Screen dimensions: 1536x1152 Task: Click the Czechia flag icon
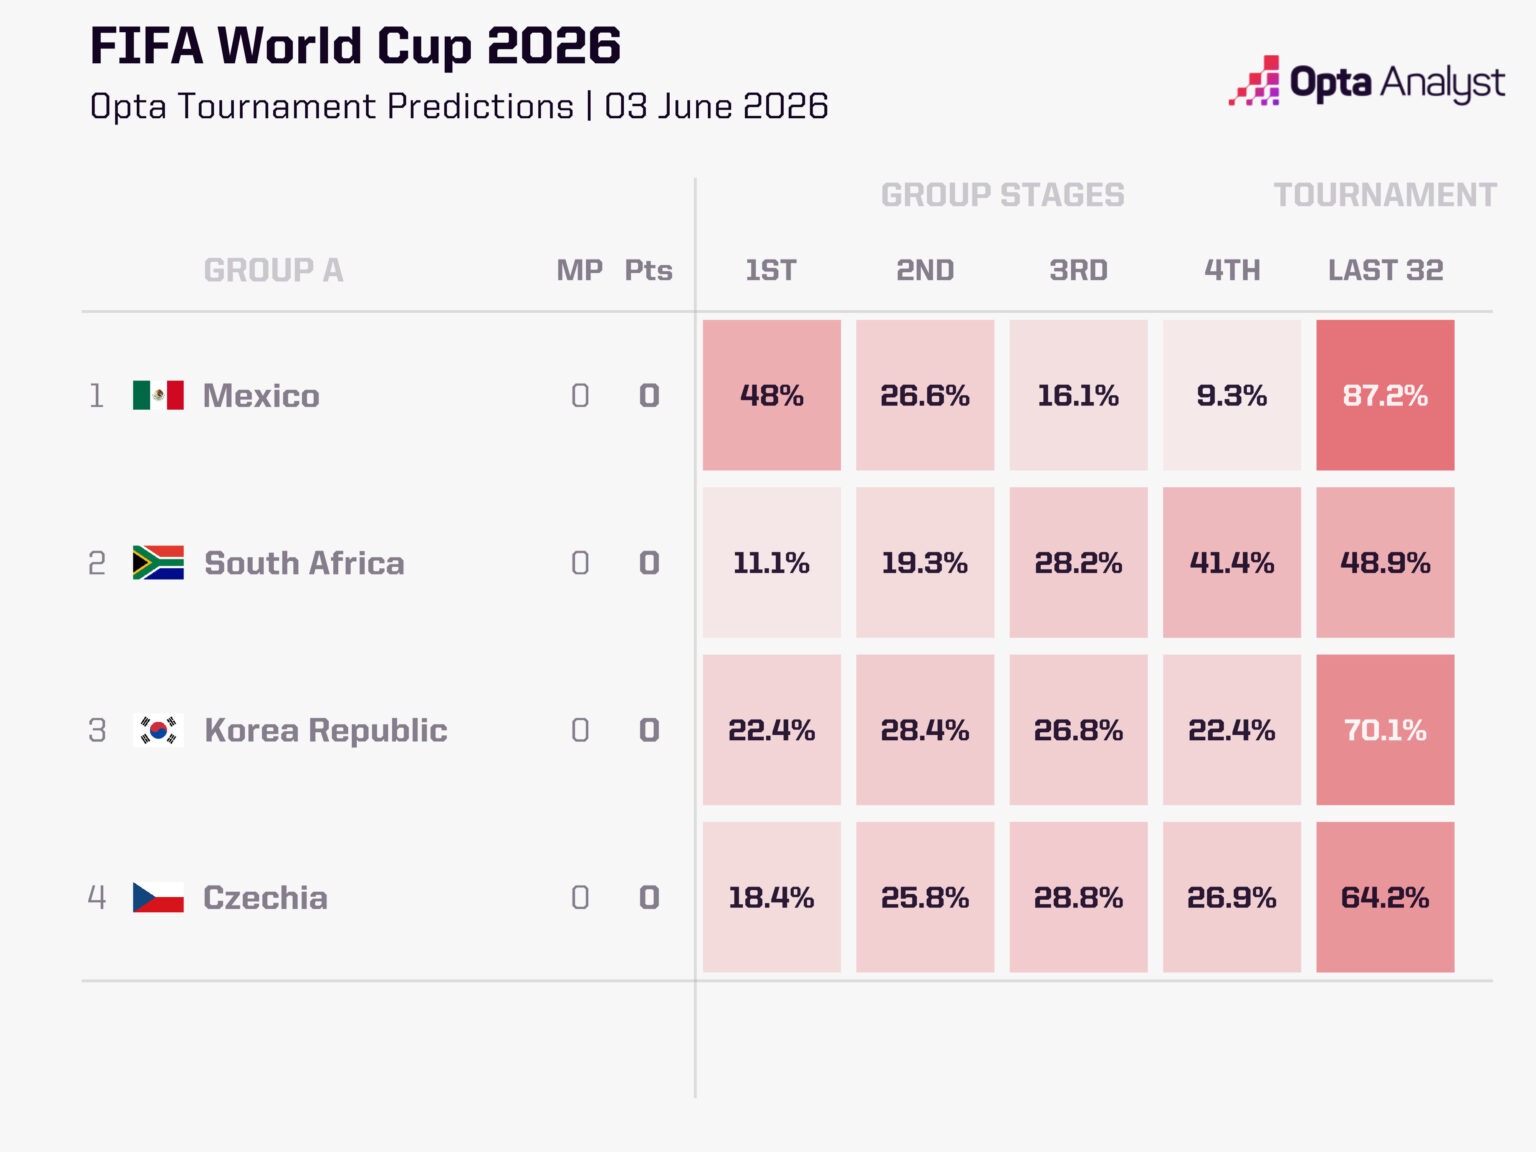click(158, 897)
